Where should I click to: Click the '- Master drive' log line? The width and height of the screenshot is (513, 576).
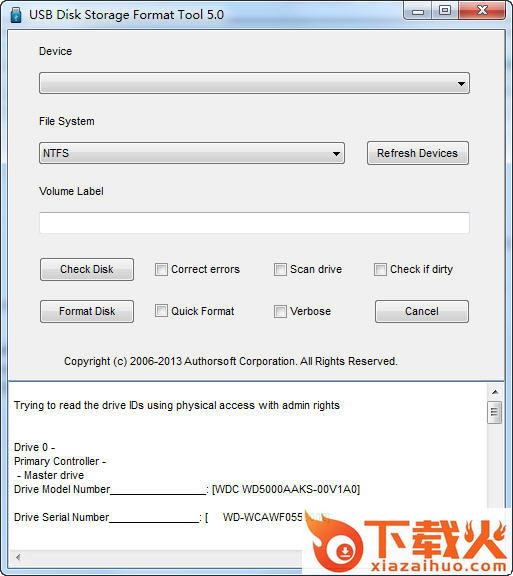coord(50,475)
